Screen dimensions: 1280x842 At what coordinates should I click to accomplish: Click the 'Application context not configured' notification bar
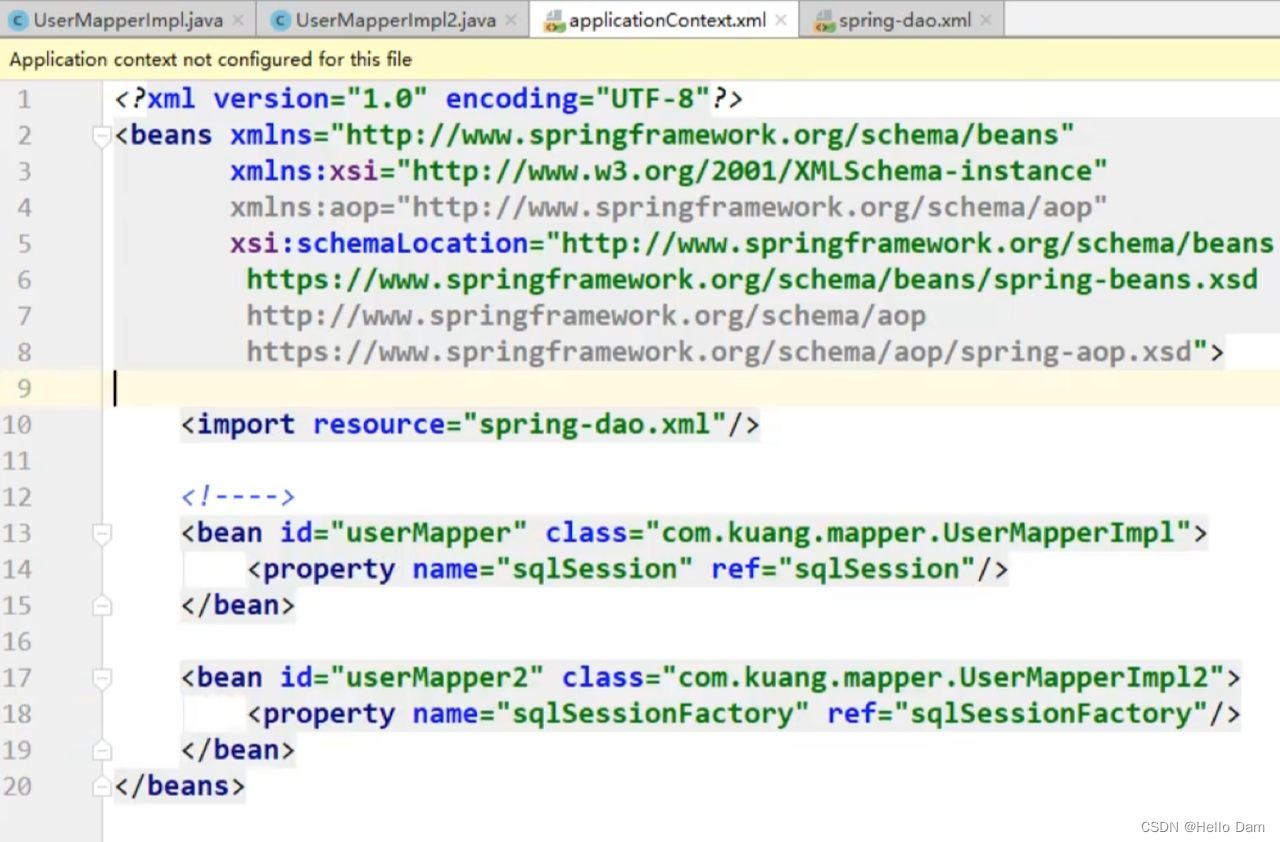tap(640, 60)
